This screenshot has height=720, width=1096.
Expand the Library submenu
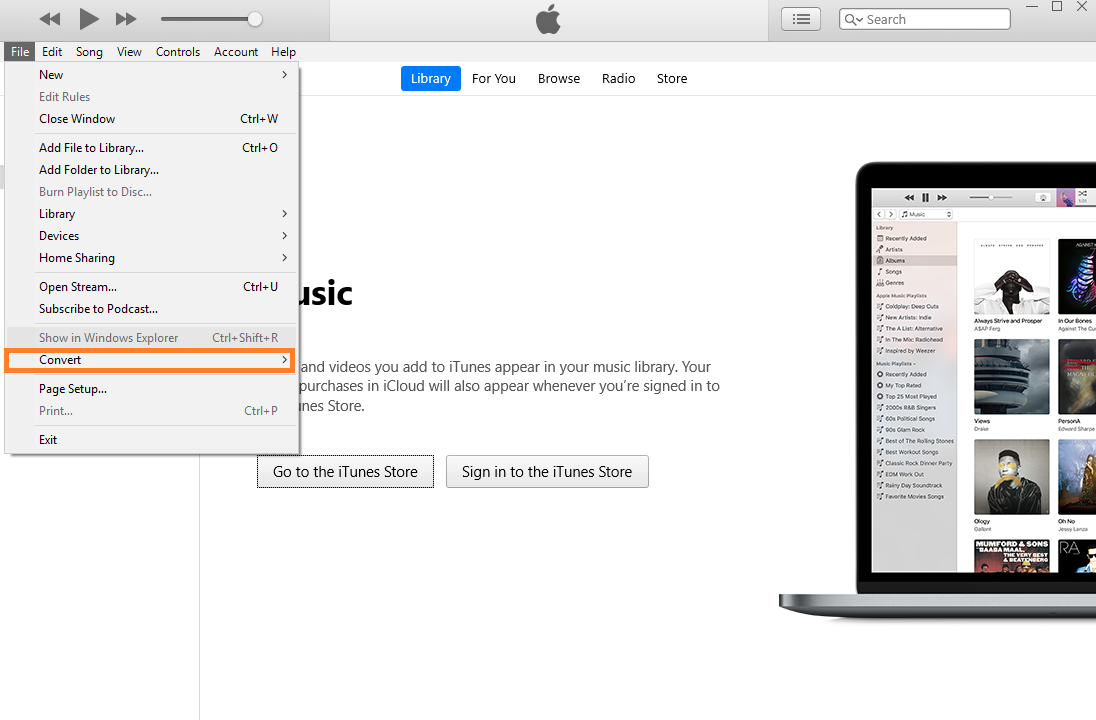[151, 214]
